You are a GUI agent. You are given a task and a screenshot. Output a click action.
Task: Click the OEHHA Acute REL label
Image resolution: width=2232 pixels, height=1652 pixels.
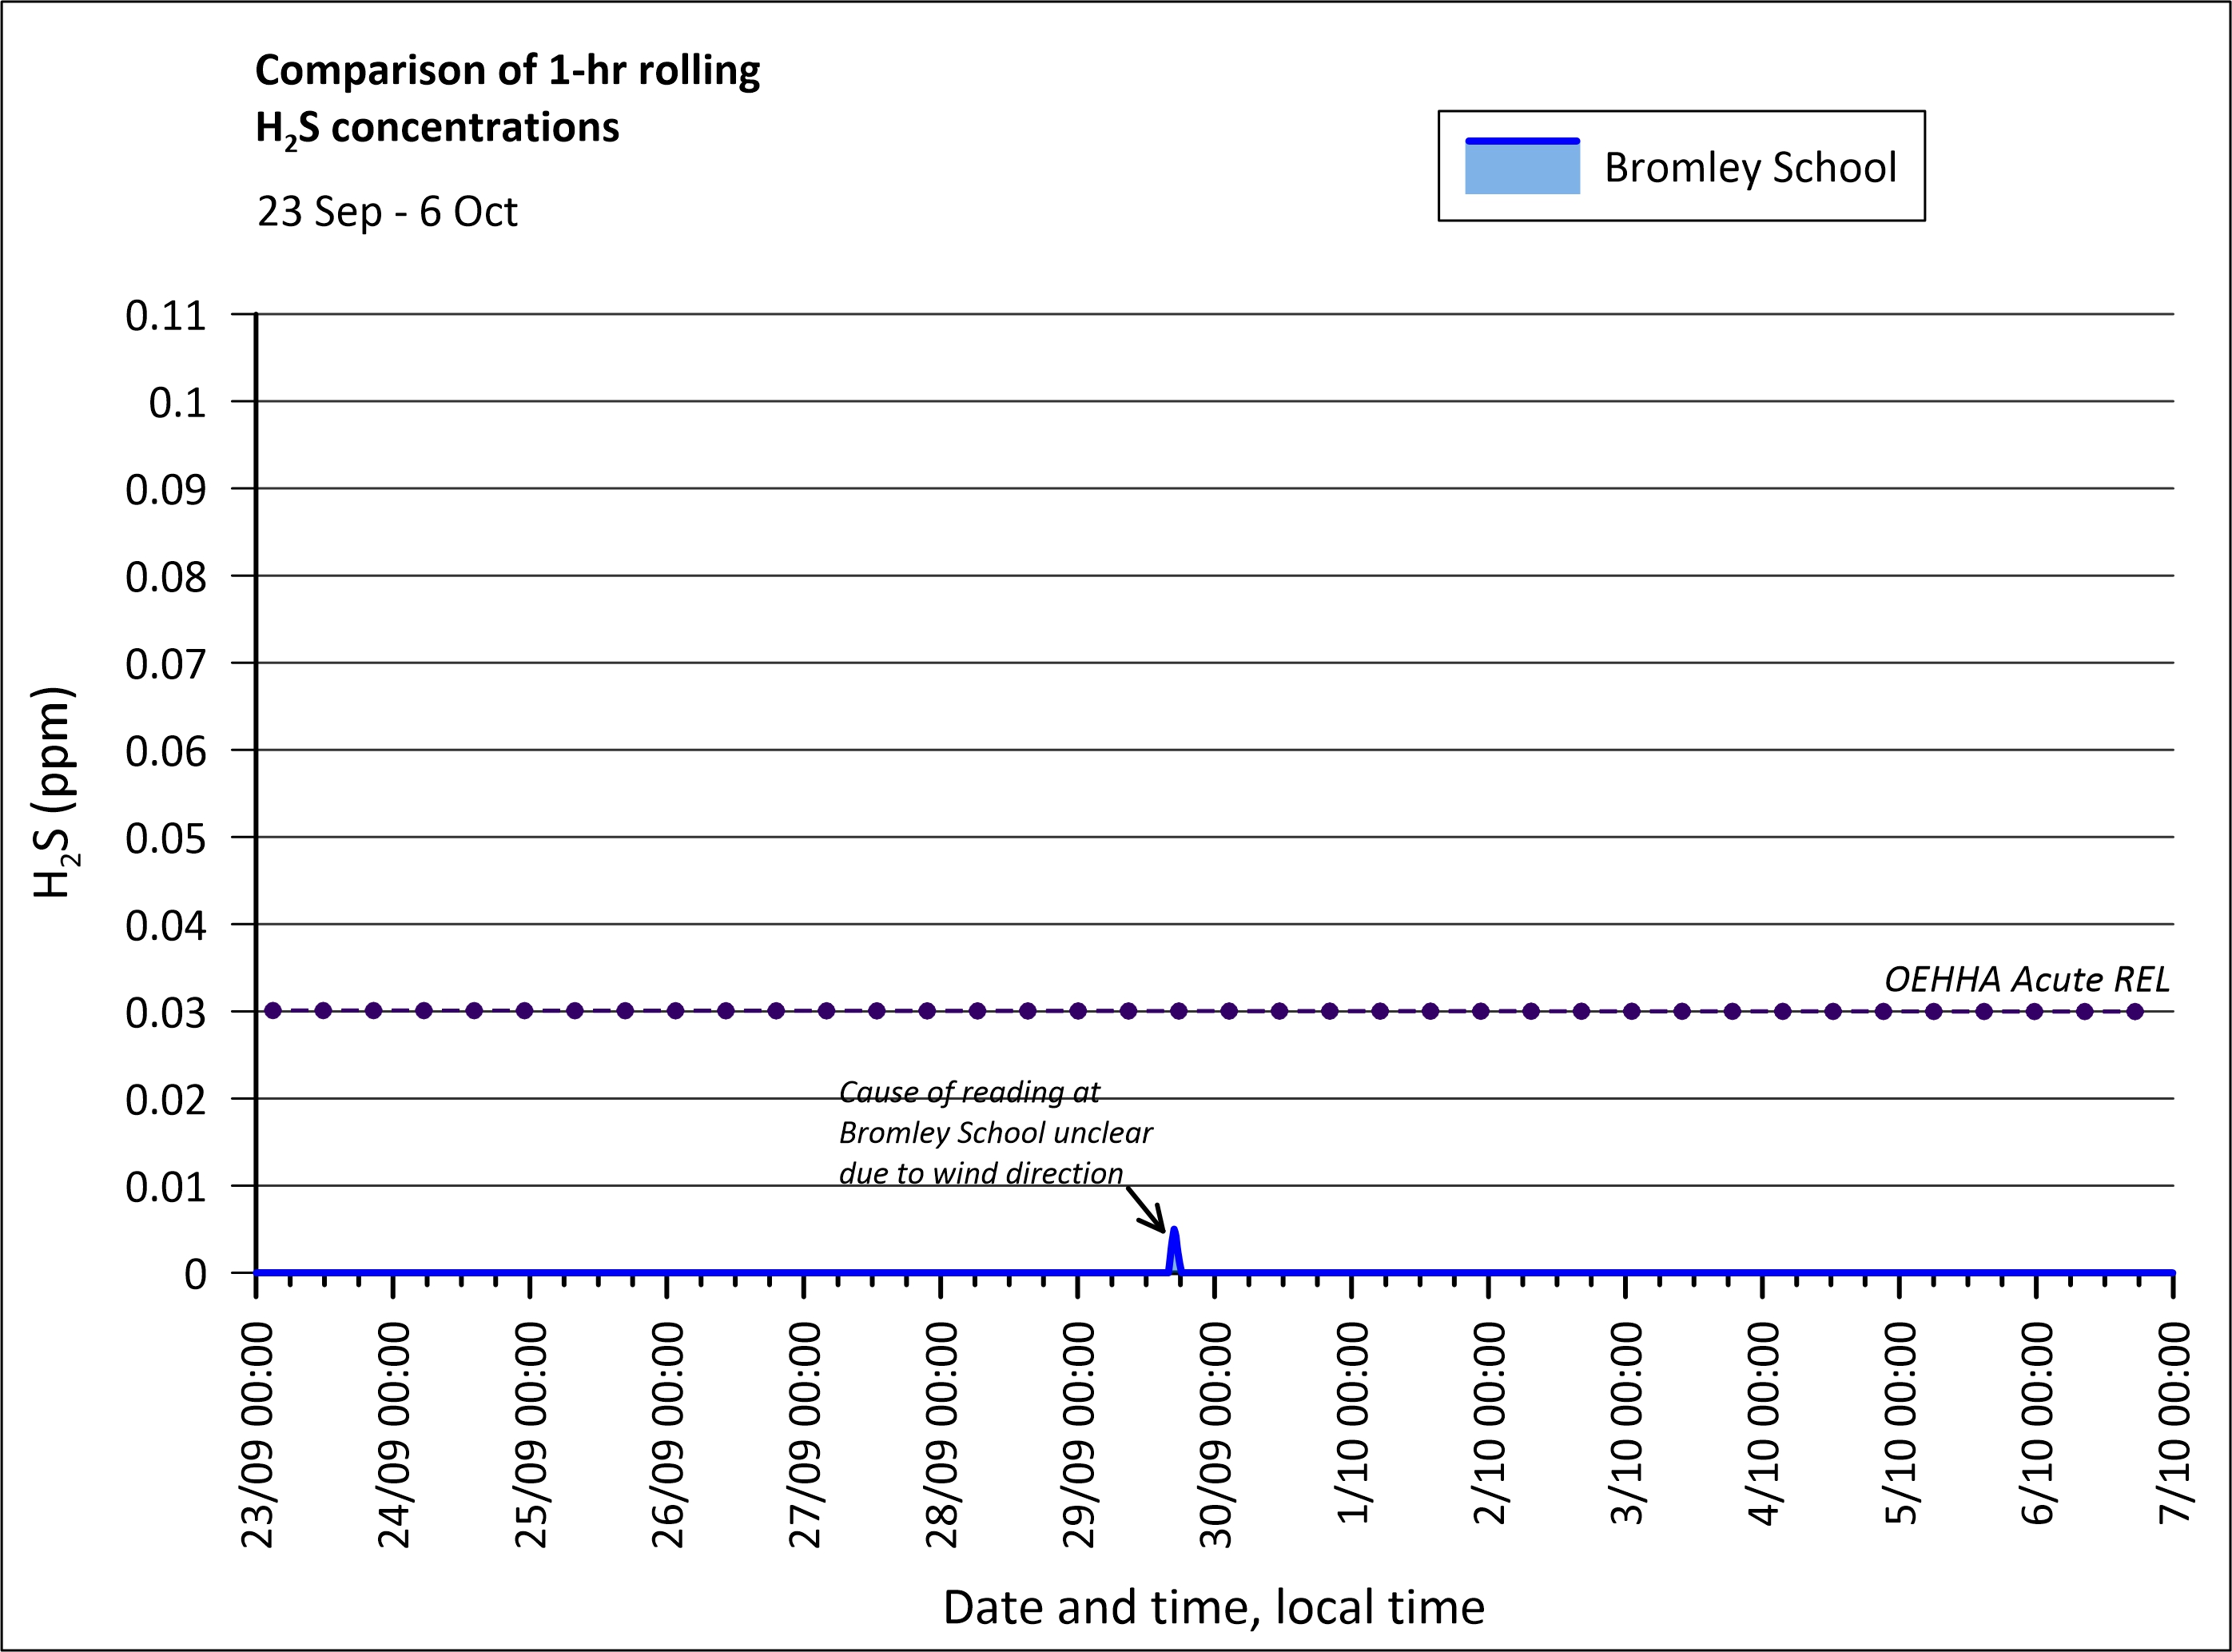pyautogui.click(x=2027, y=979)
